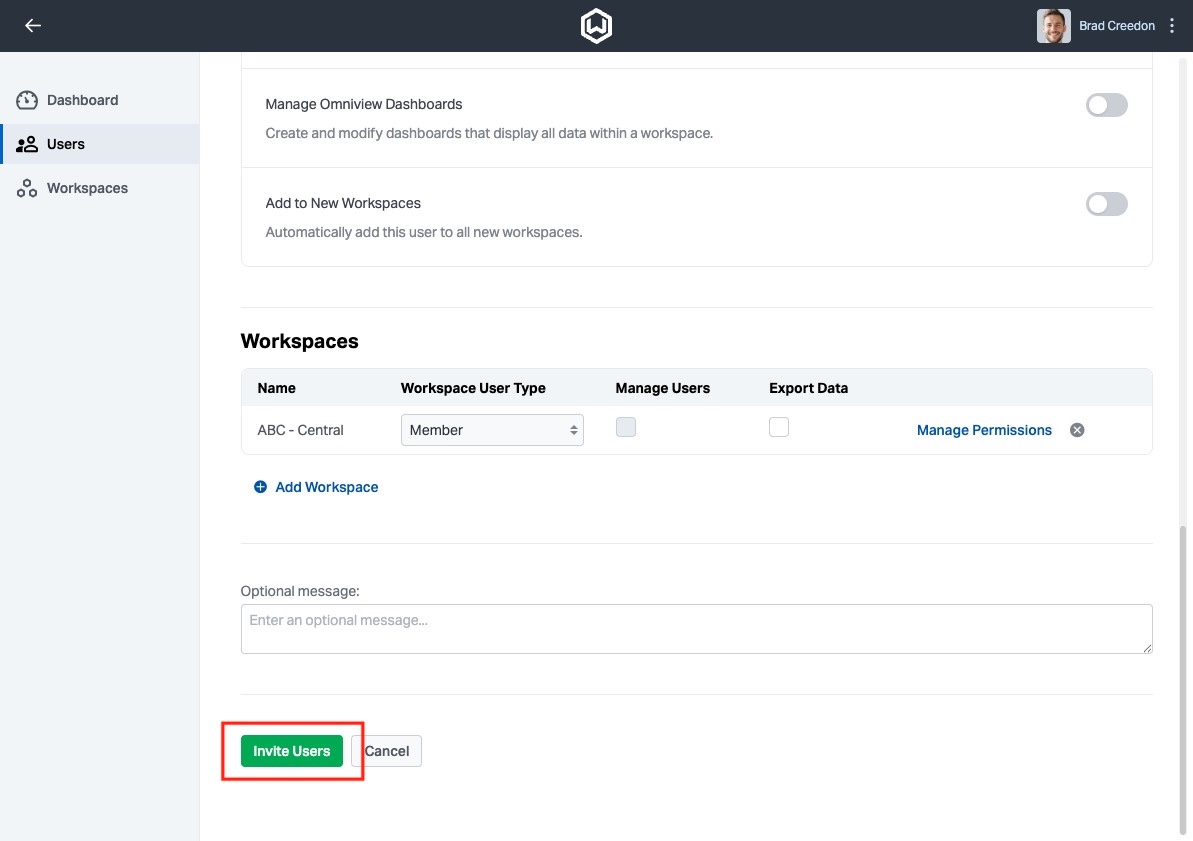Focus the Optional message text box
This screenshot has width=1193, height=841.
pyautogui.click(x=696, y=629)
